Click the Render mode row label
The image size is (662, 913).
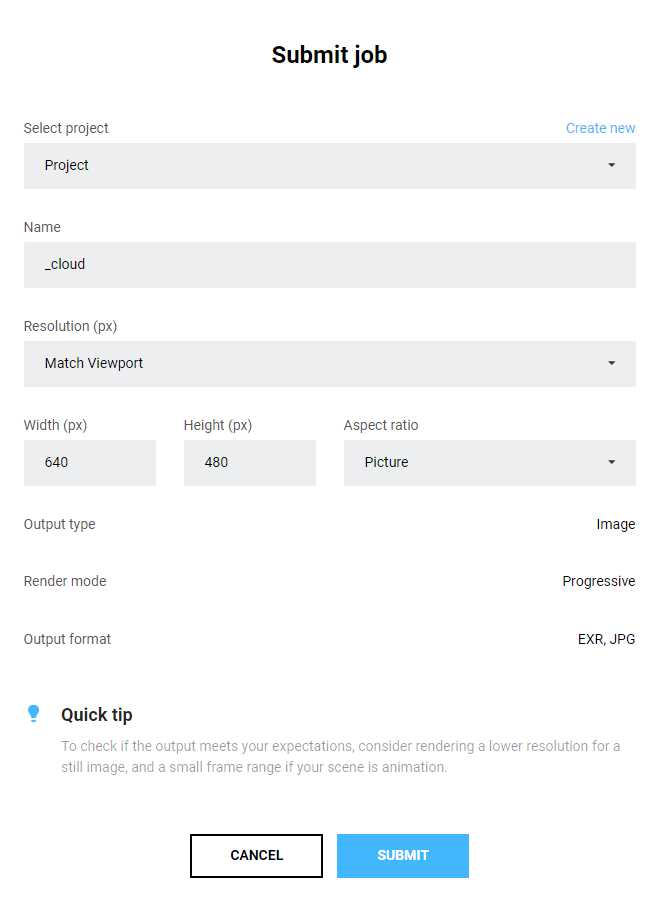point(64,581)
